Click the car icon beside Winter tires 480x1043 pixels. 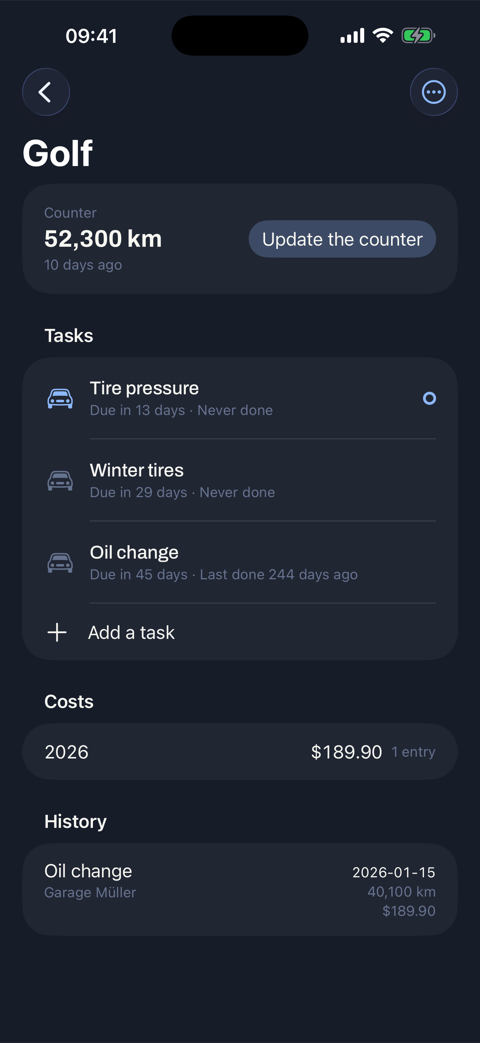click(x=60, y=480)
